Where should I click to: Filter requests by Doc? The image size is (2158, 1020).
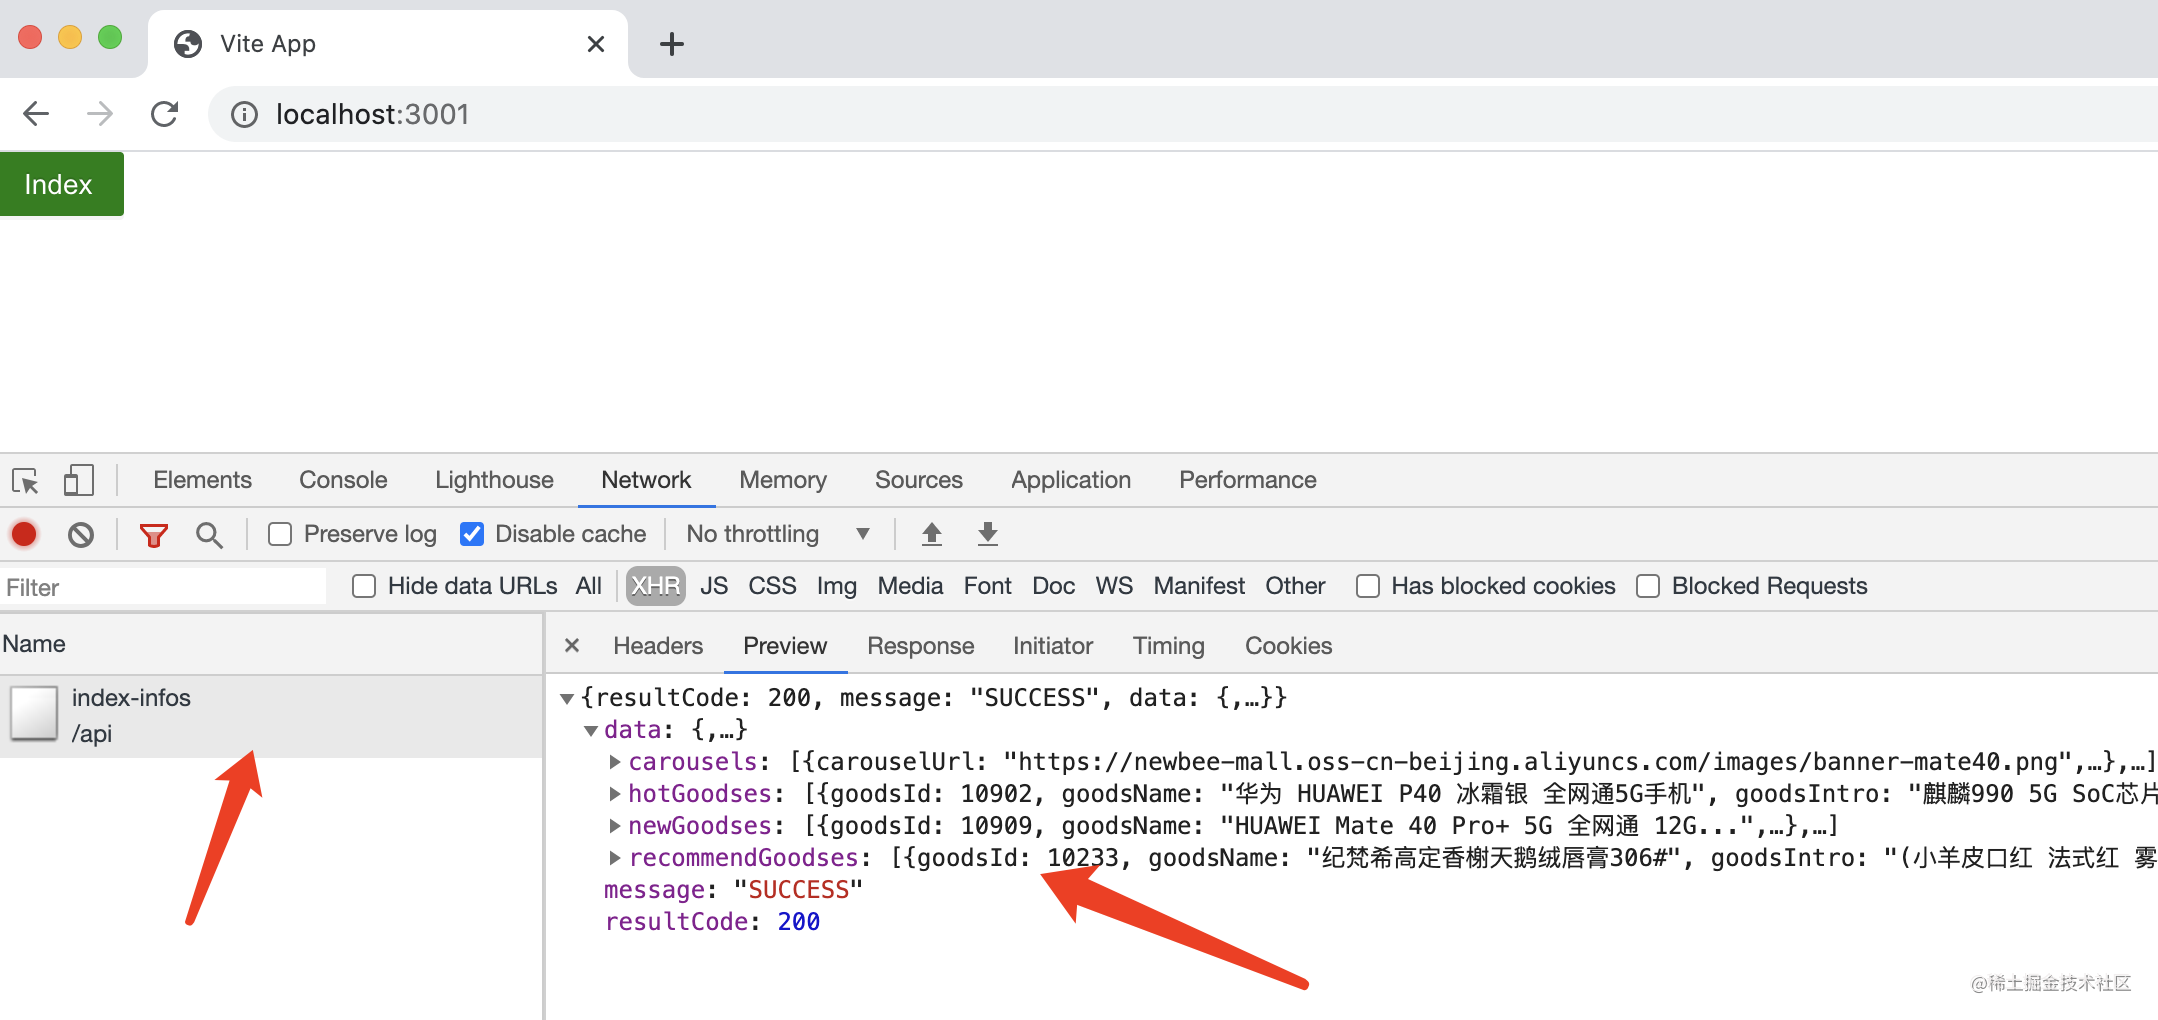(x=1054, y=586)
